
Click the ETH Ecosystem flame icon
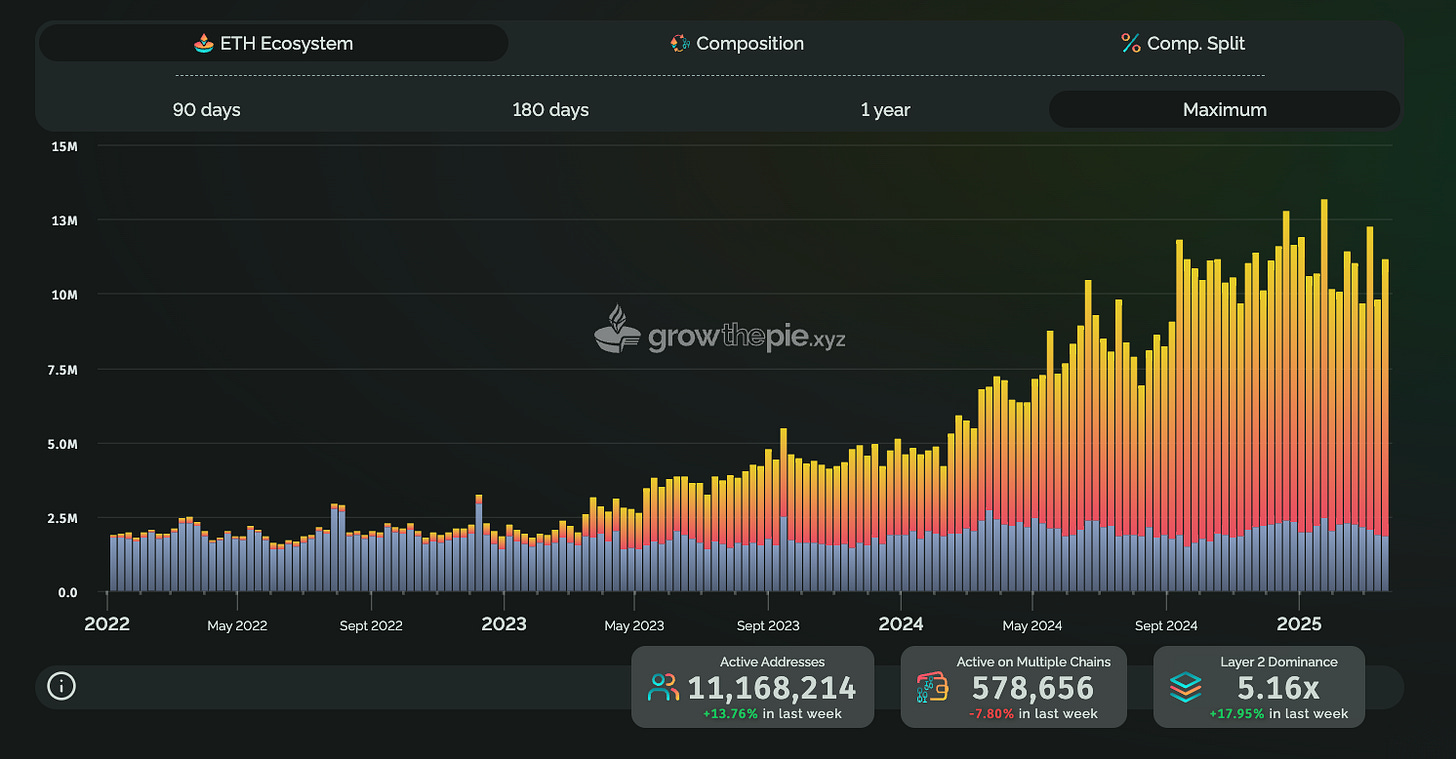204,43
